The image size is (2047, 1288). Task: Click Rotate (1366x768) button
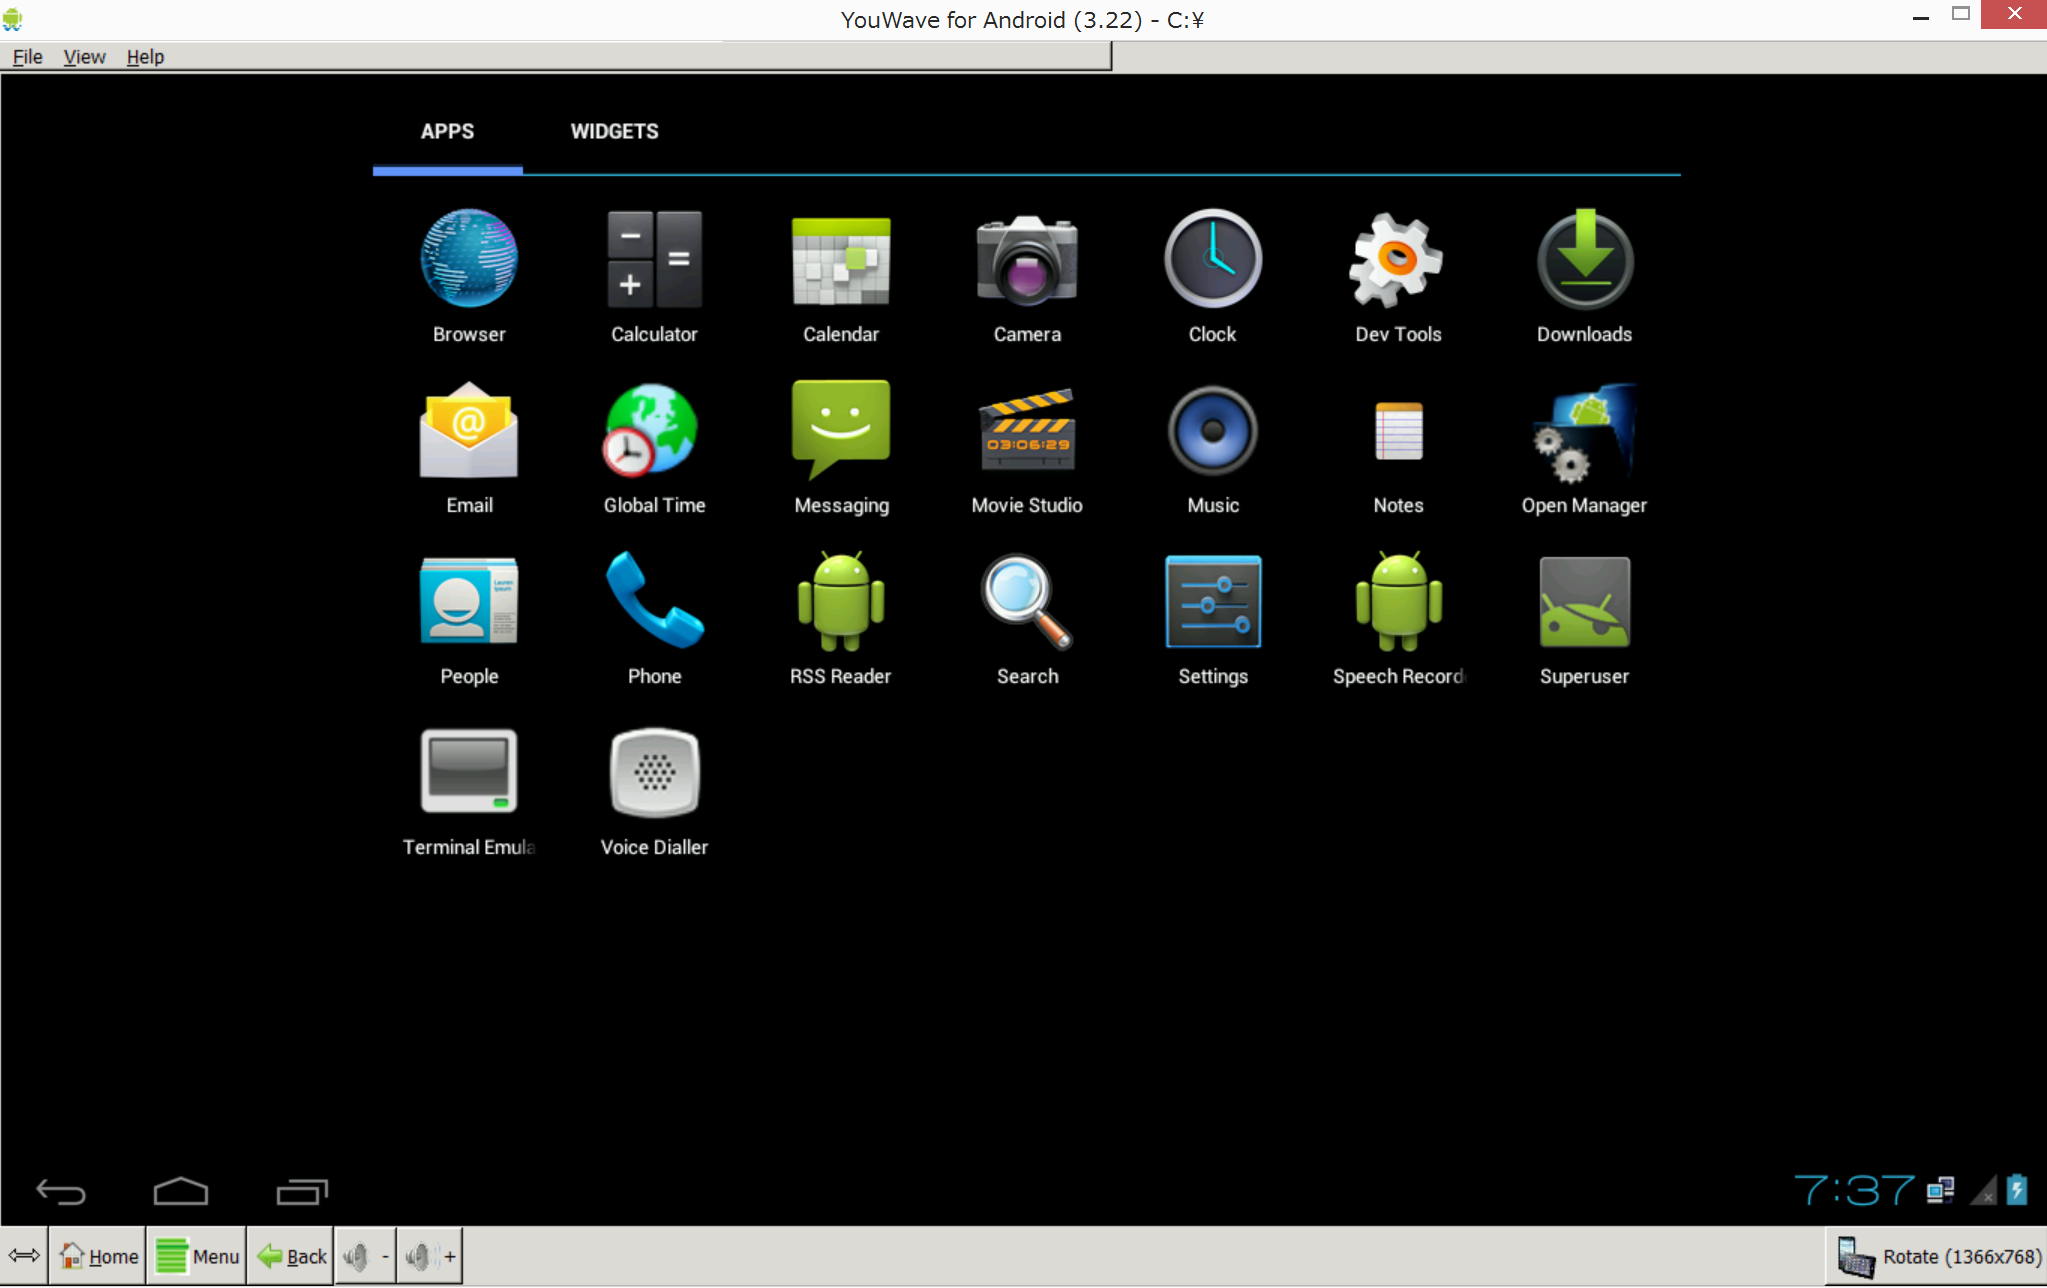click(x=1937, y=1257)
